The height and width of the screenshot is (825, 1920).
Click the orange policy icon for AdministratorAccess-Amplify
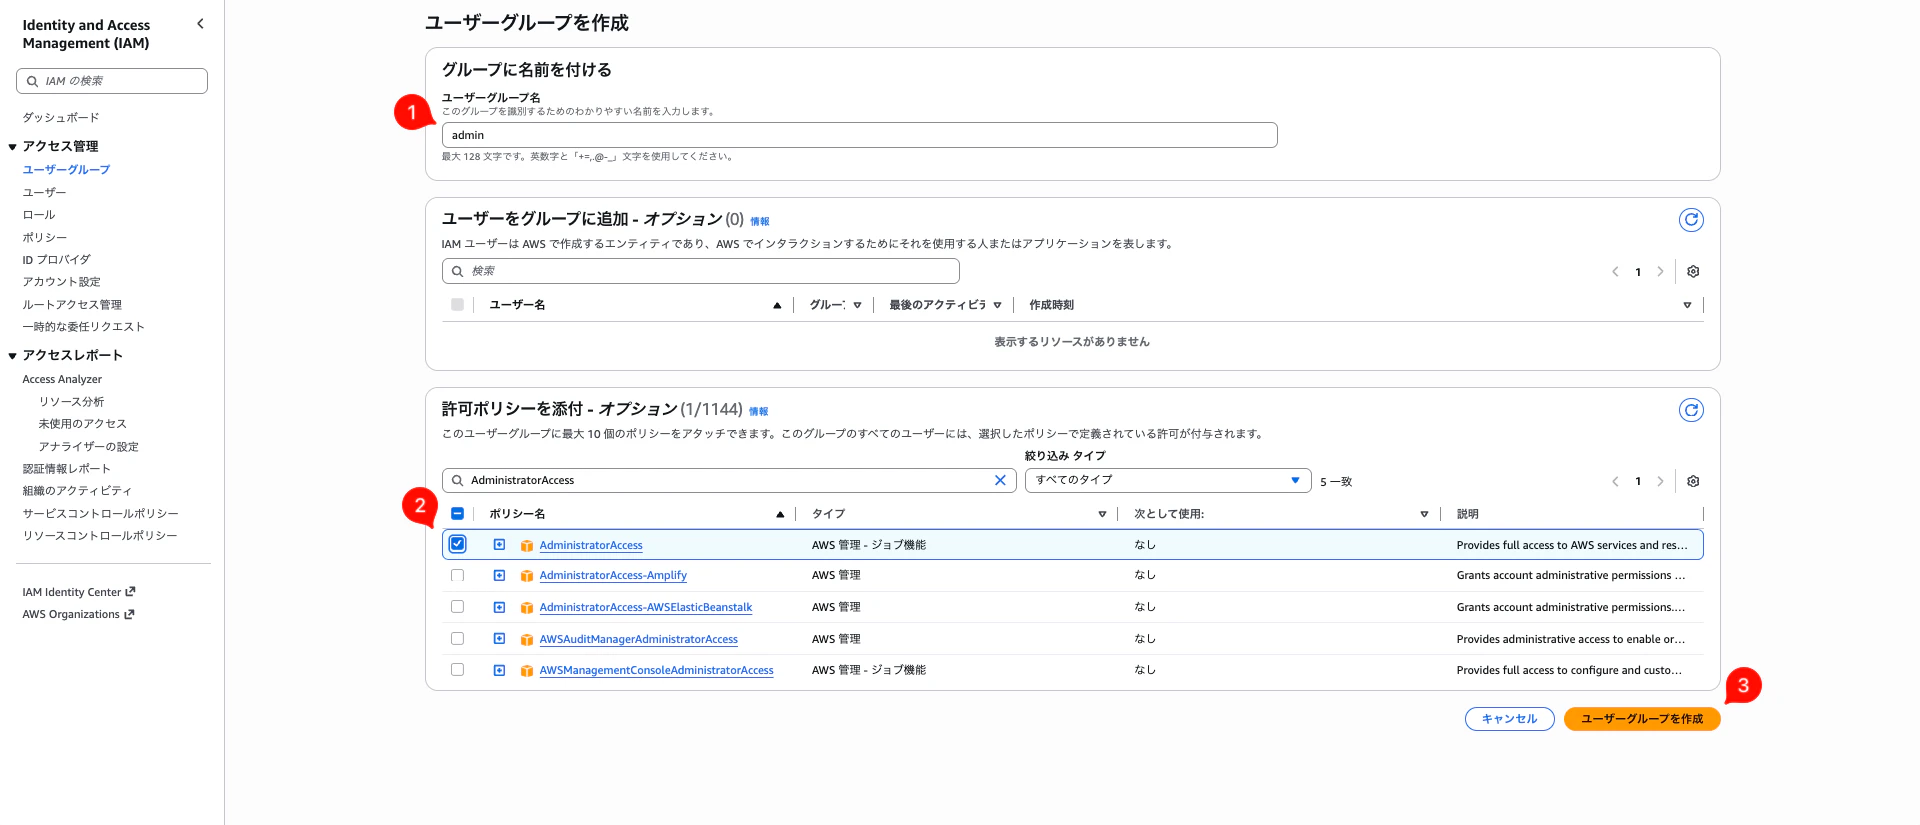pos(527,576)
